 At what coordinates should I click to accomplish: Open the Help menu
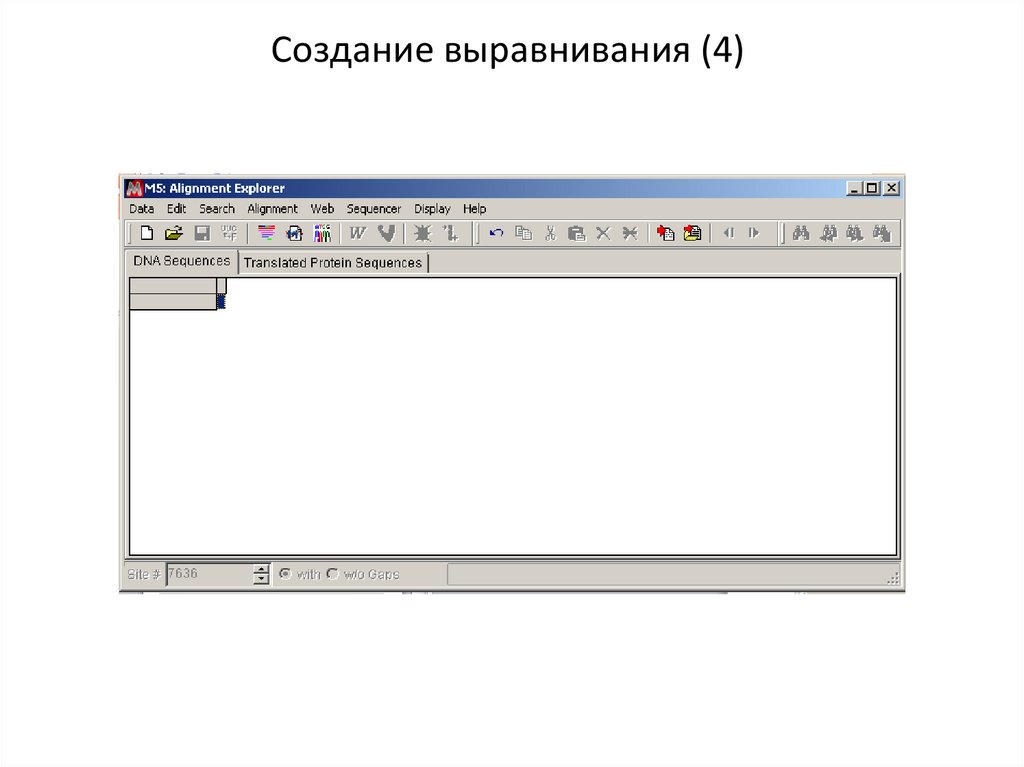pyautogui.click(x=475, y=209)
